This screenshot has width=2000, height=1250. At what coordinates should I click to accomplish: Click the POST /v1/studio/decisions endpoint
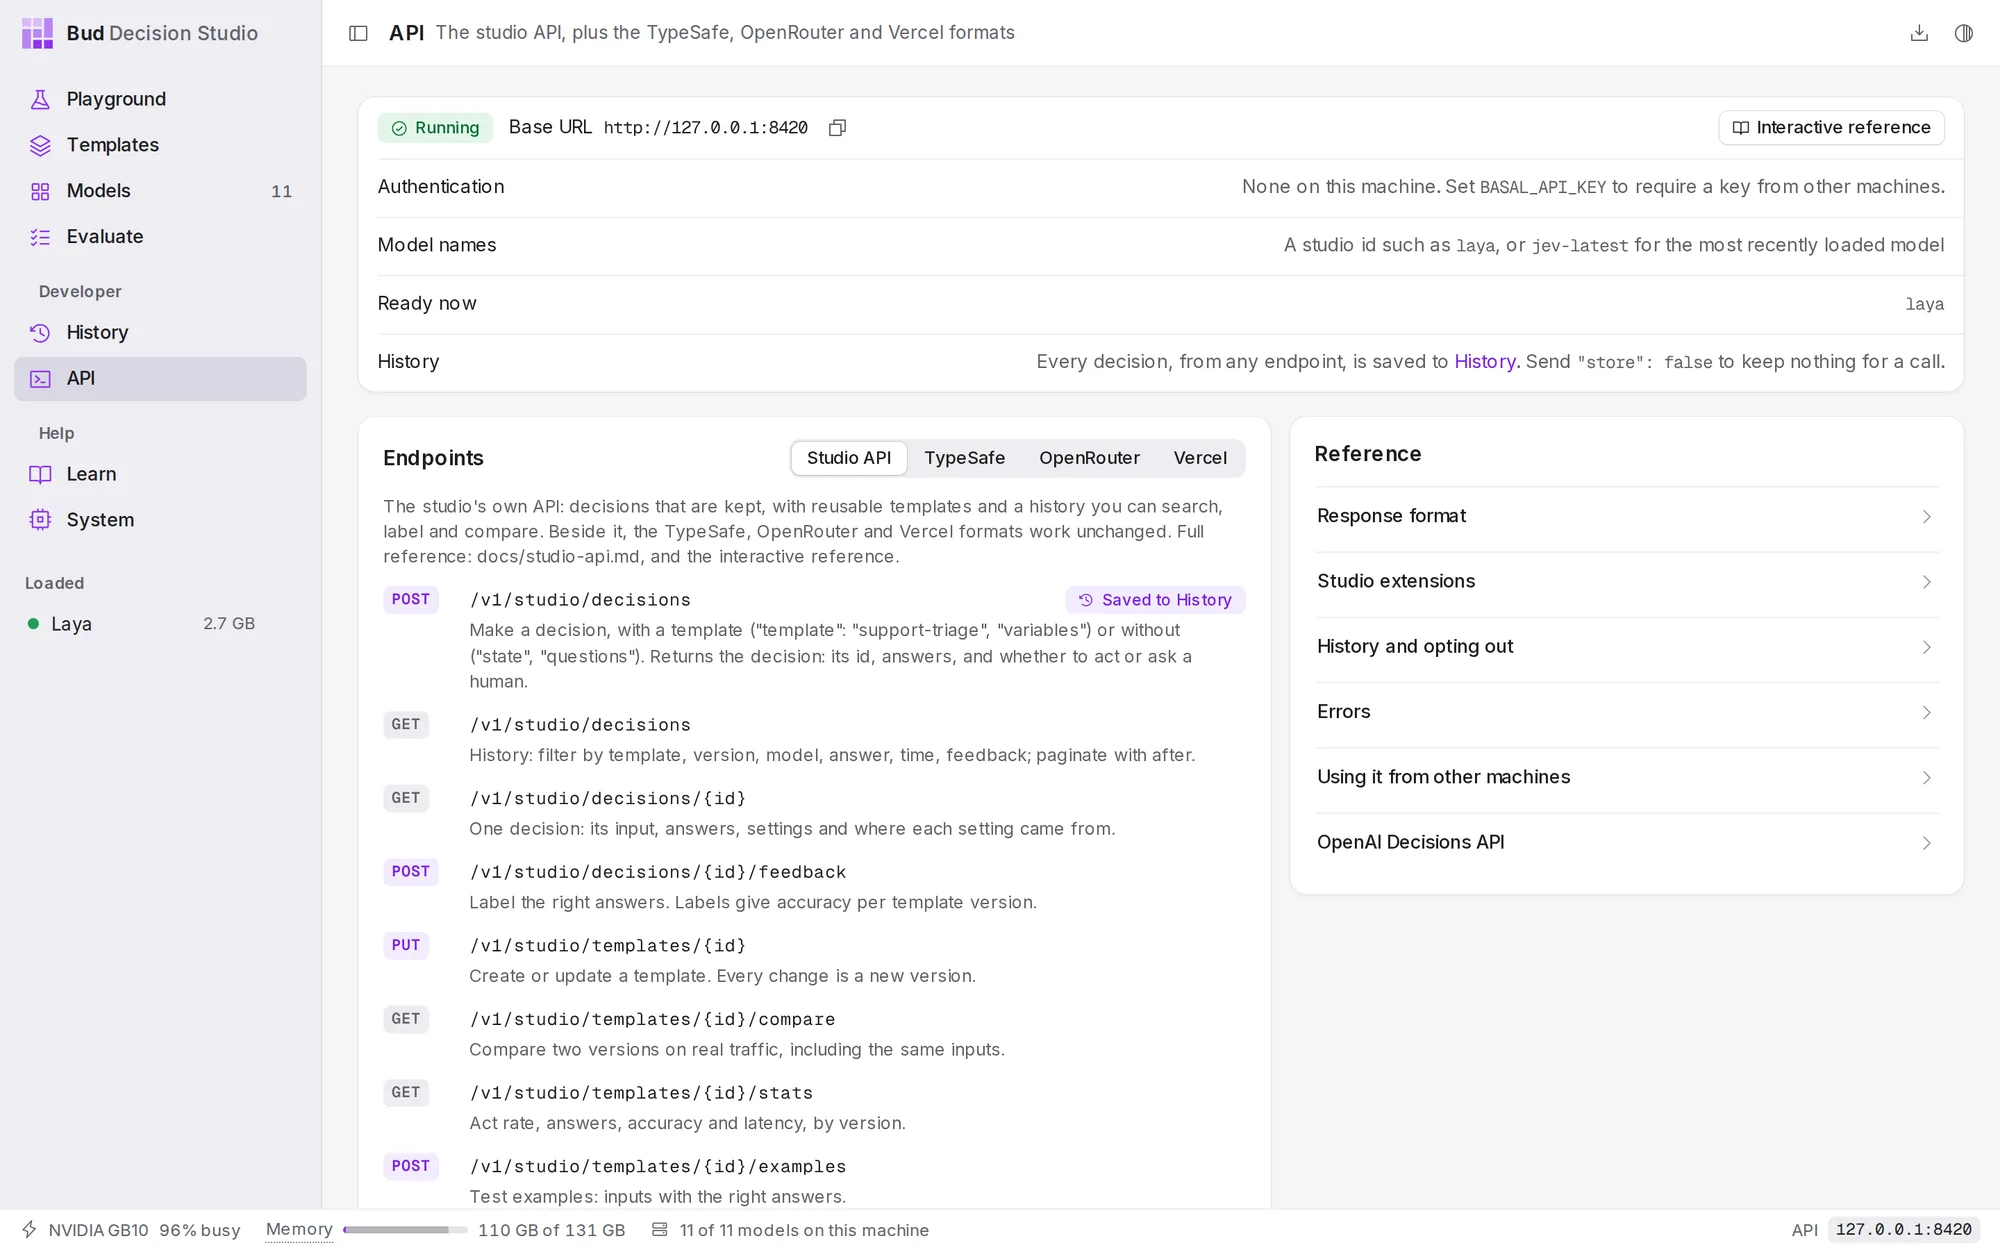[580, 600]
